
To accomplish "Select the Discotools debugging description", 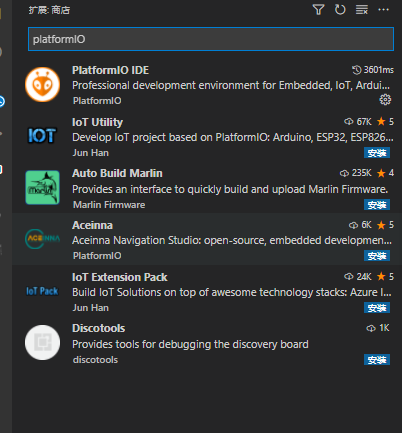I will [190, 344].
